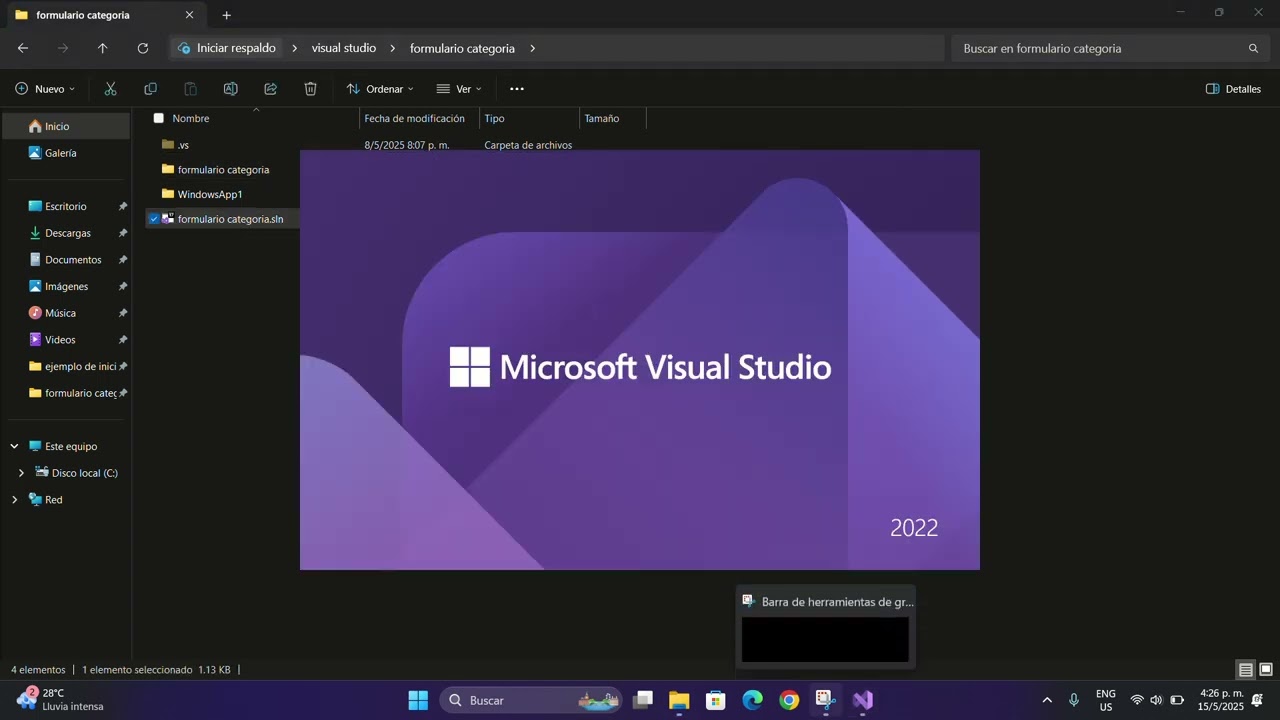Open Imágenes quick access item
The height and width of the screenshot is (720, 1280).
click(66, 286)
